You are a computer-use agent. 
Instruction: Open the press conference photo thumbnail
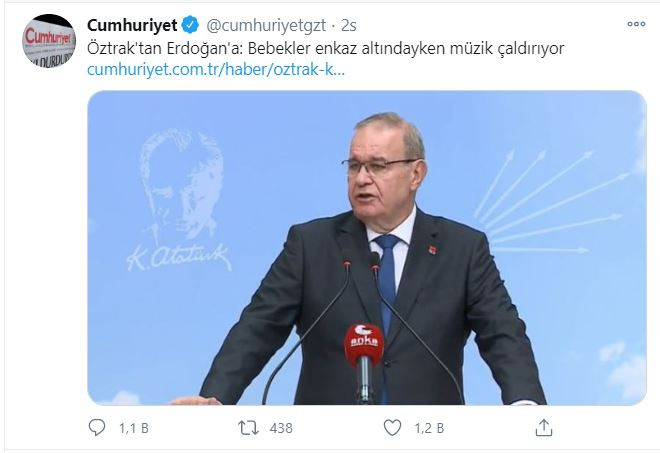pyautogui.click(x=367, y=248)
